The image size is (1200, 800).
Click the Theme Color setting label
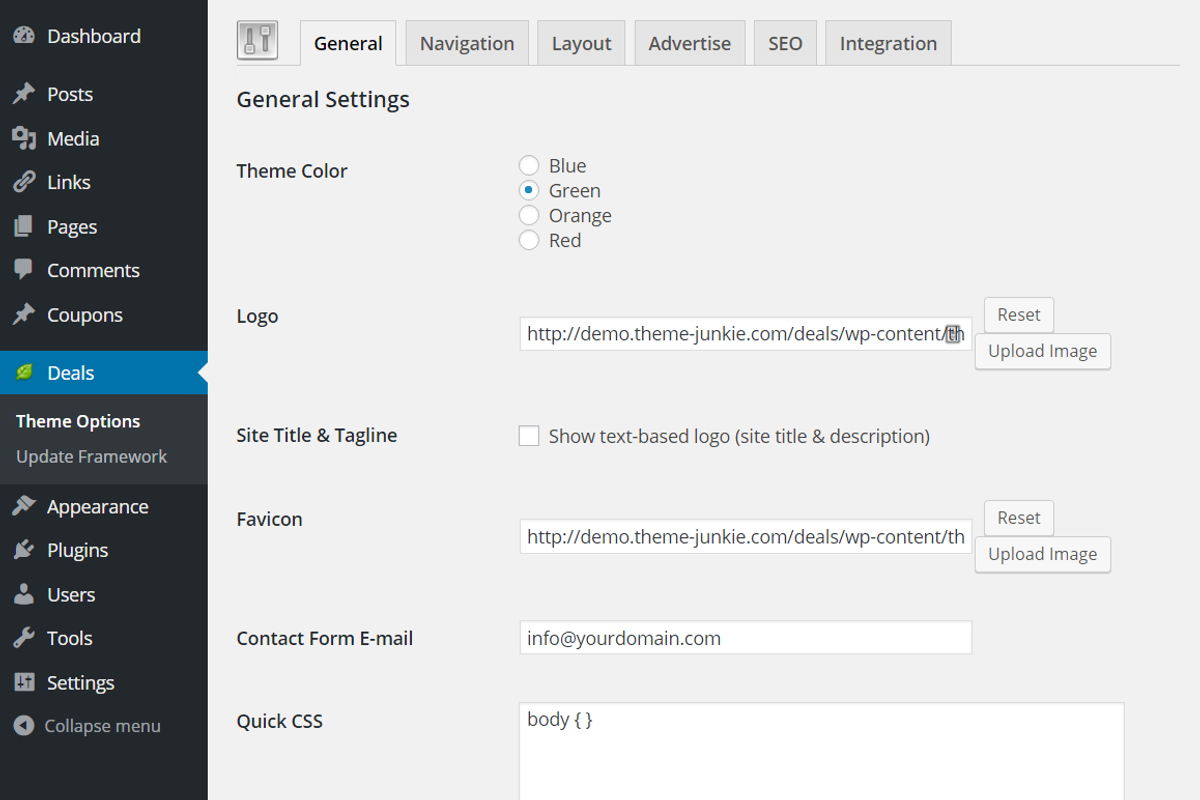click(x=292, y=171)
